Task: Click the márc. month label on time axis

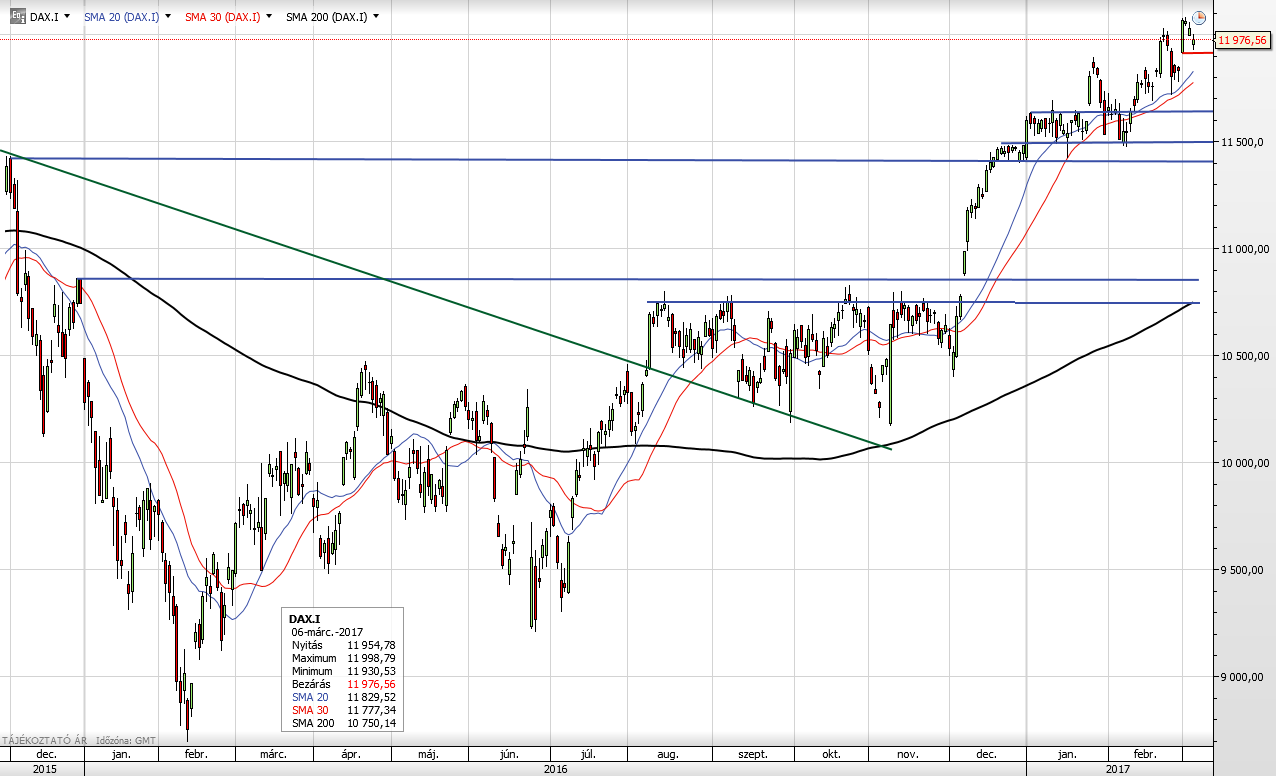Action: point(274,754)
